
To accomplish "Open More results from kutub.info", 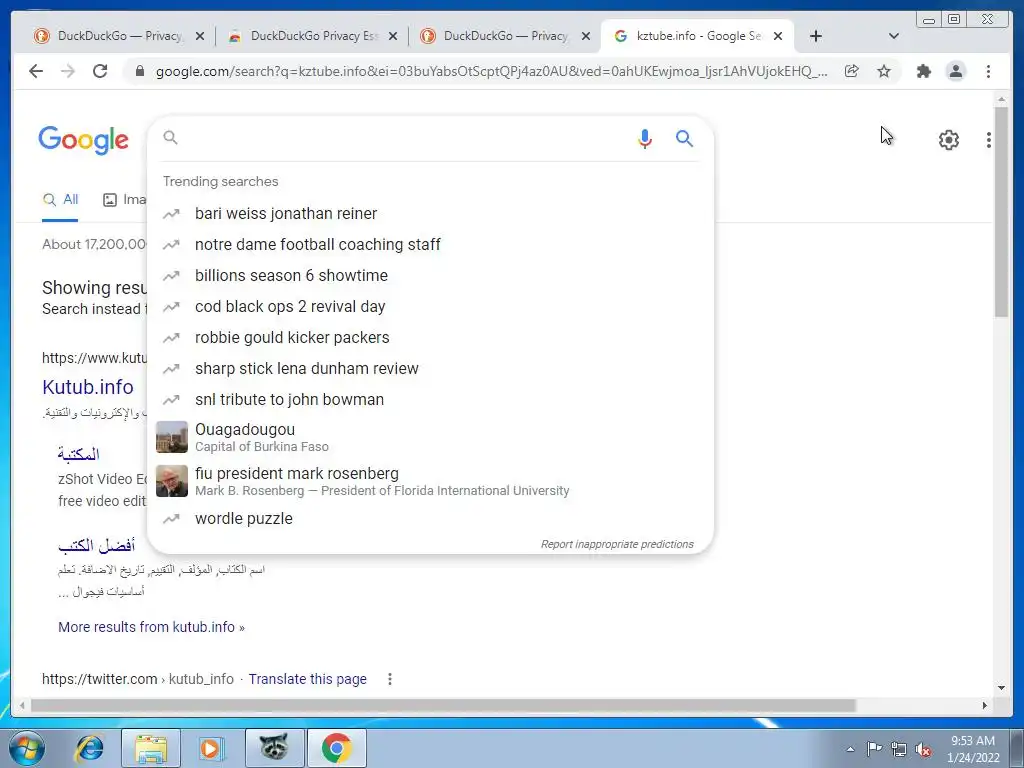I will (x=152, y=627).
